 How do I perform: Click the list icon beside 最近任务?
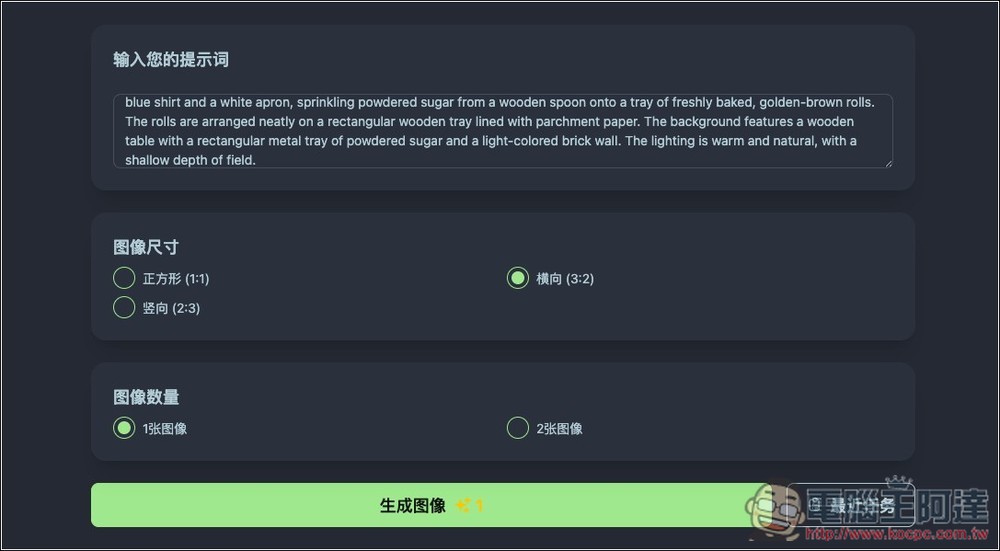click(x=816, y=506)
